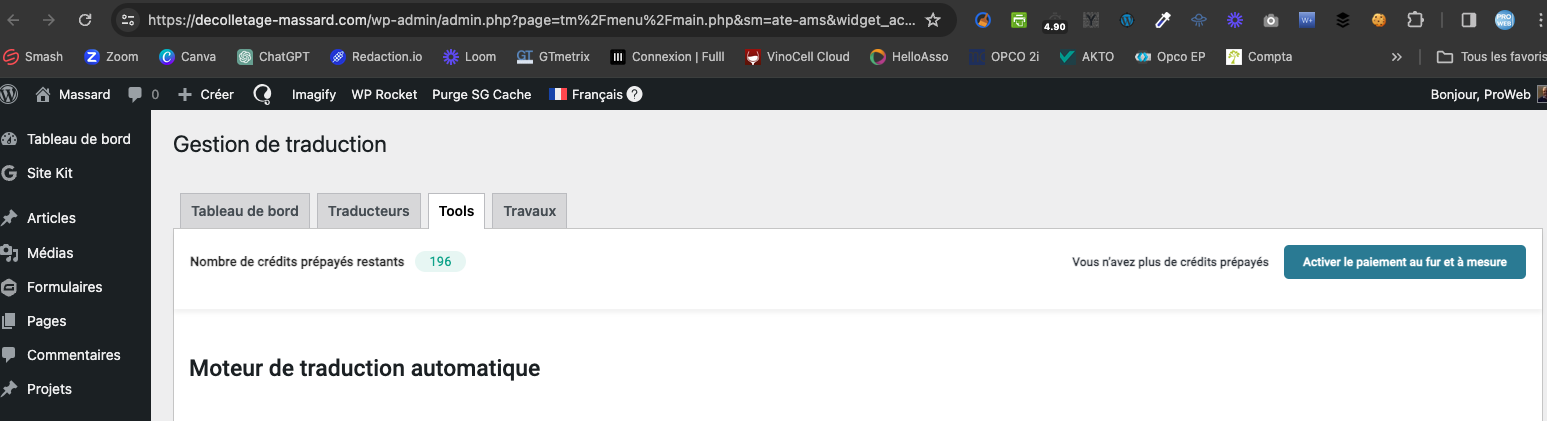Click the Site Kit Google icon in sidebar
1547x421 pixels.
9,173
